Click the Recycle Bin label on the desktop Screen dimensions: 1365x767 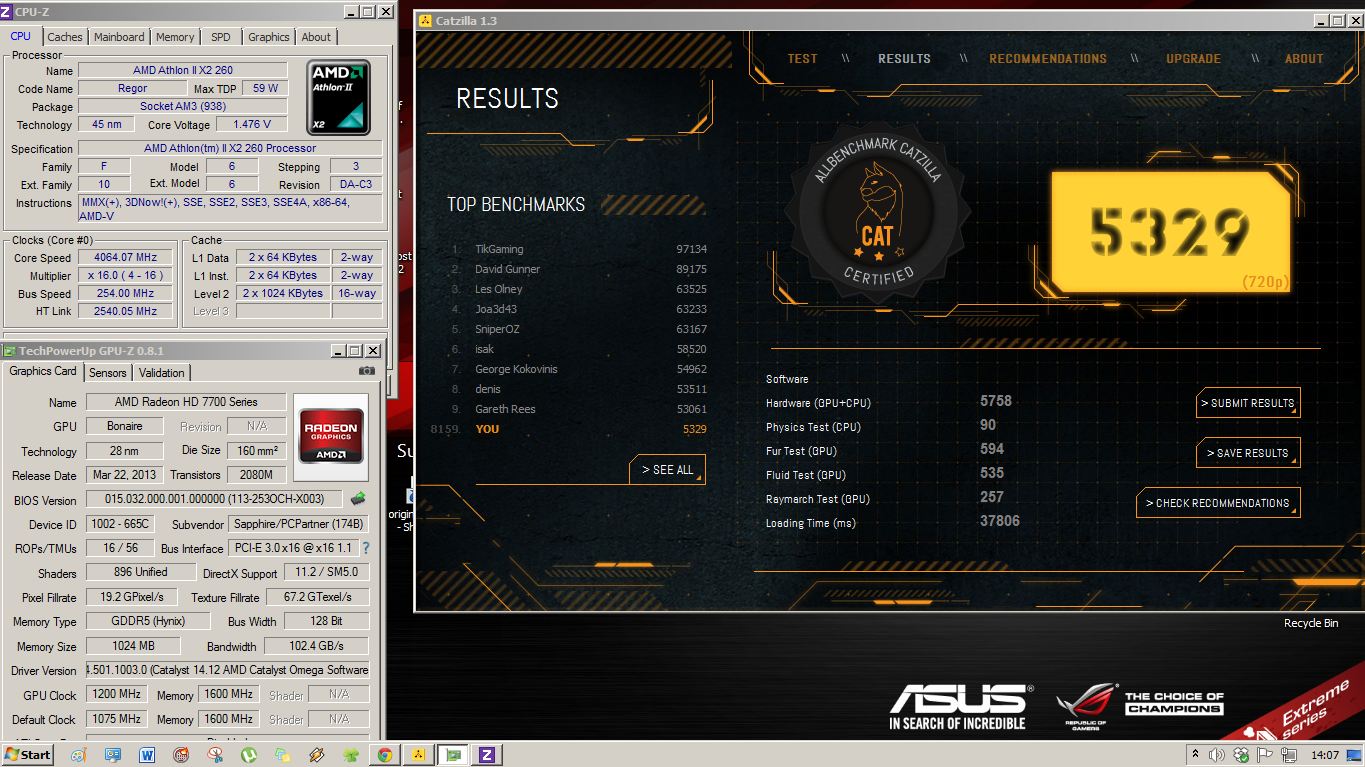click(x=1311, y=623)
